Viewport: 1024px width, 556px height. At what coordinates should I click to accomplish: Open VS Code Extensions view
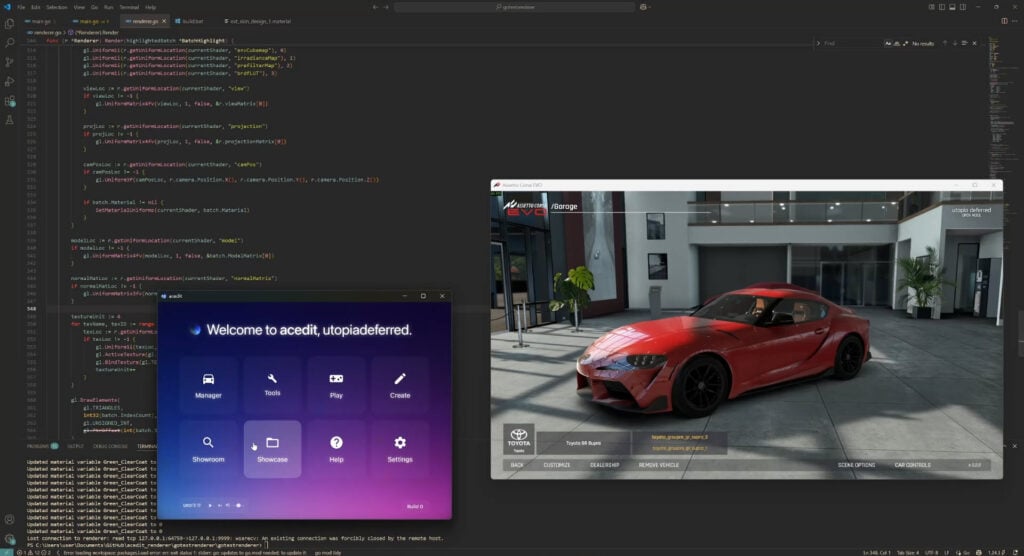9,101
